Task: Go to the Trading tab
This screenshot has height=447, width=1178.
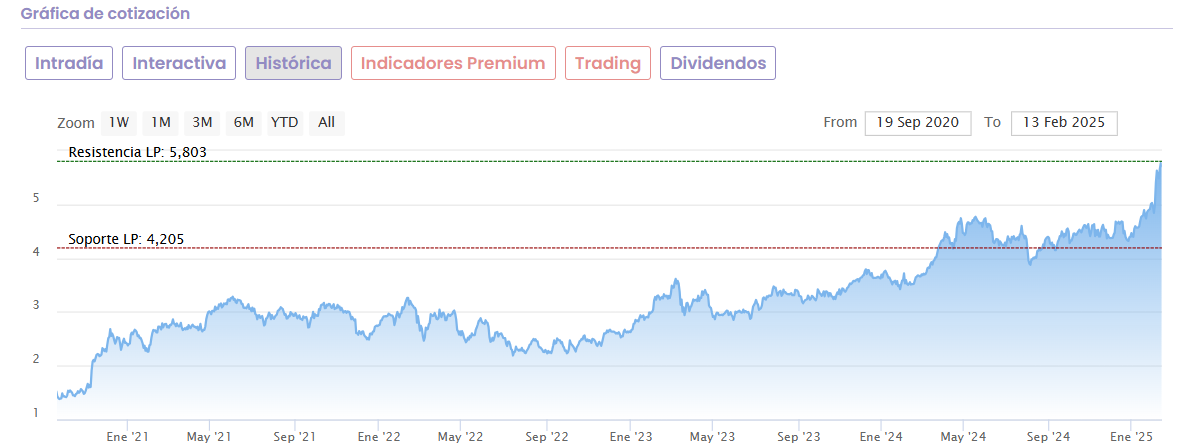Action: [x=608, y=63]
